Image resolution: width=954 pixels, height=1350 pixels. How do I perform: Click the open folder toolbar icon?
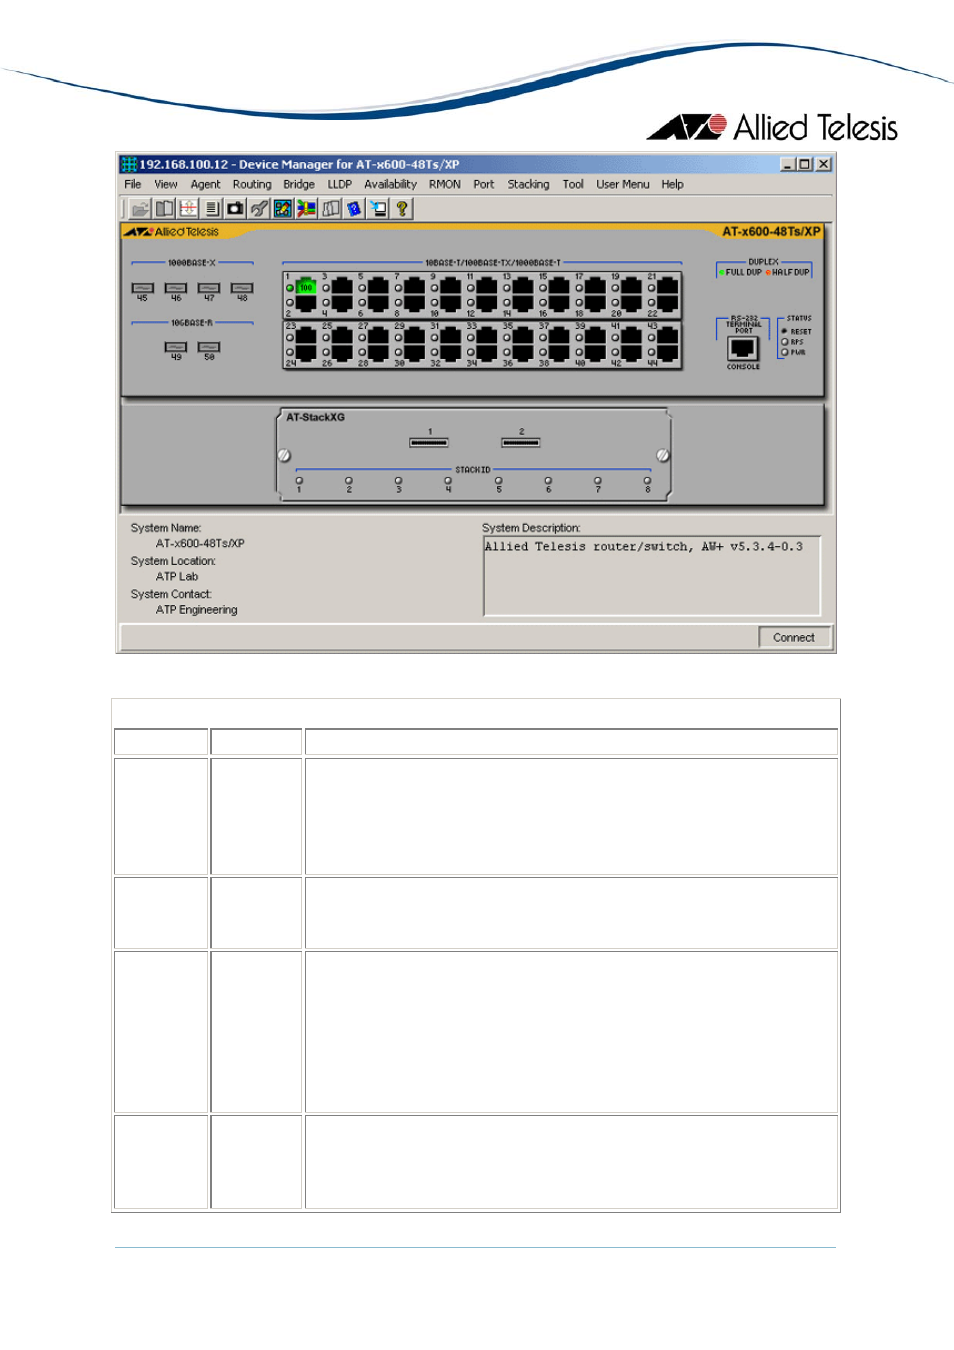pyautogui.click(x=140, y=209)
